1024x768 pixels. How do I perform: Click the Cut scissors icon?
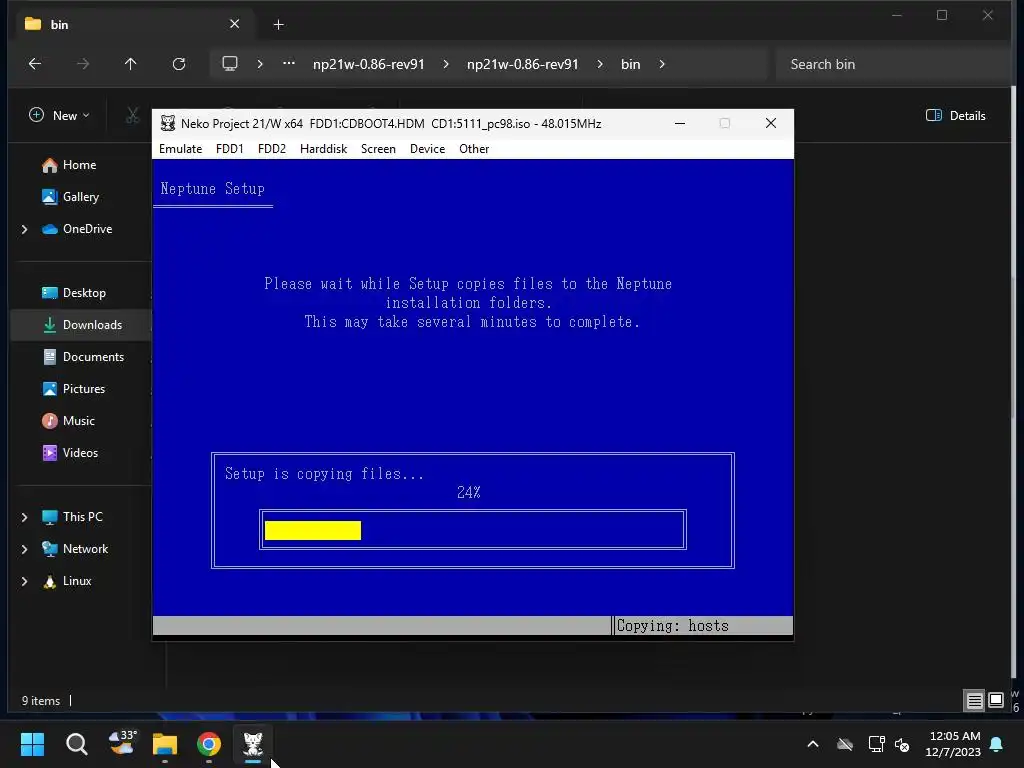[133, 116]
